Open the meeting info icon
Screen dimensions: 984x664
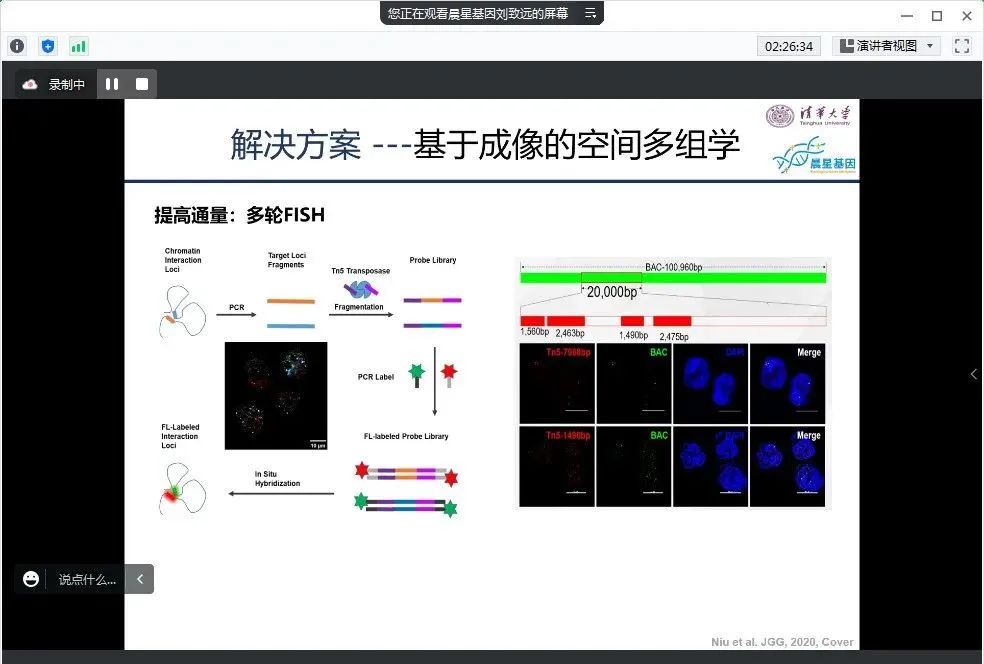click(17, 46)
